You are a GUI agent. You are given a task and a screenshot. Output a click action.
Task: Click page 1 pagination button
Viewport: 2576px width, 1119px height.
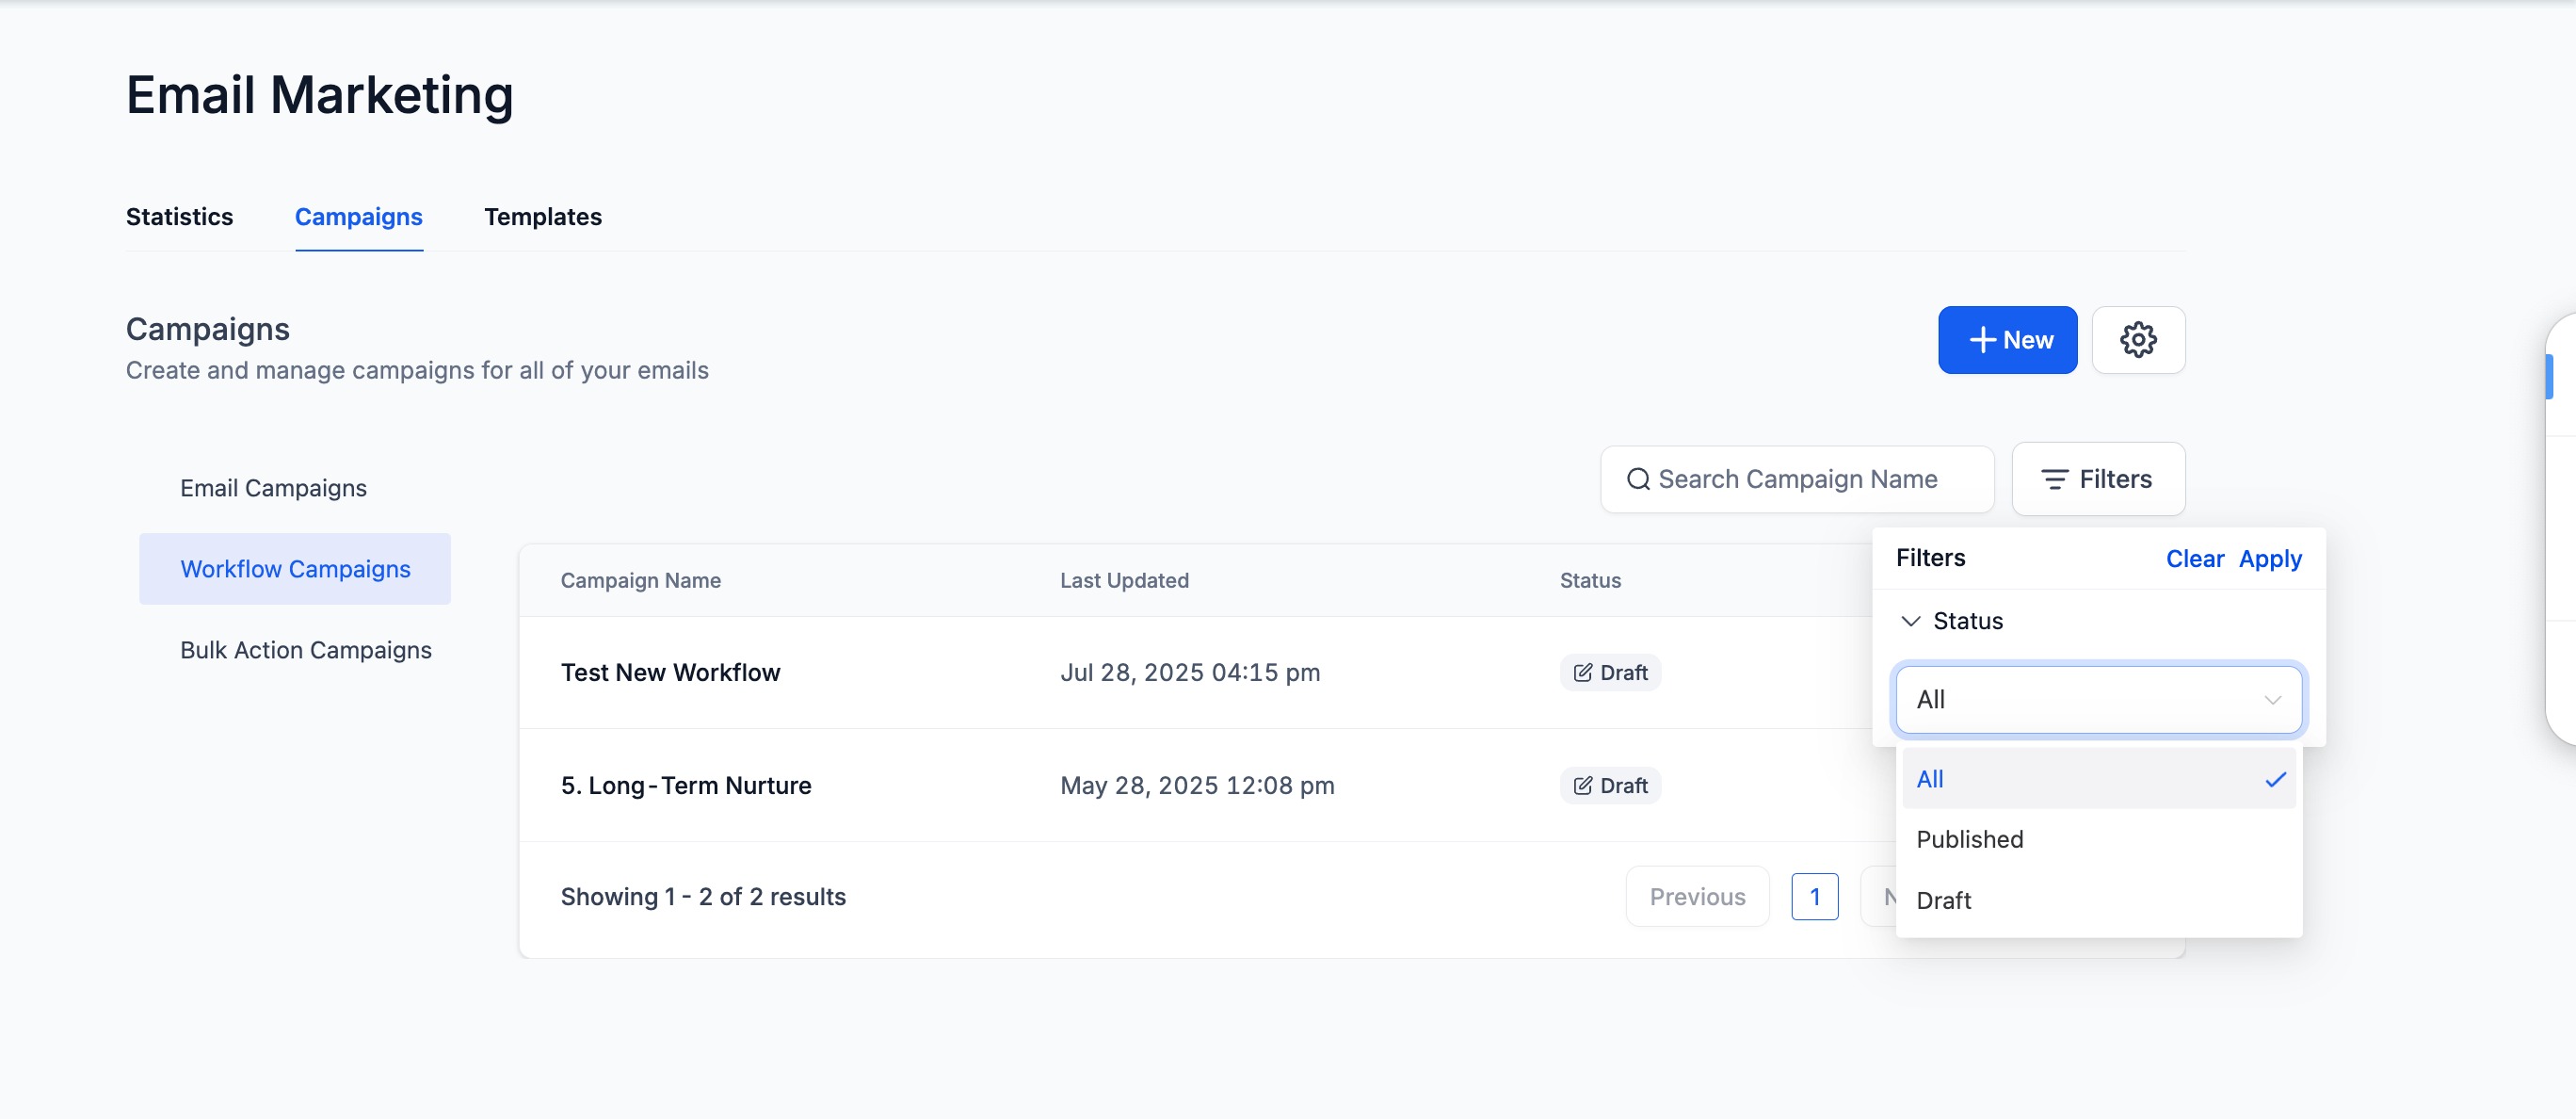click(1814, 897)
